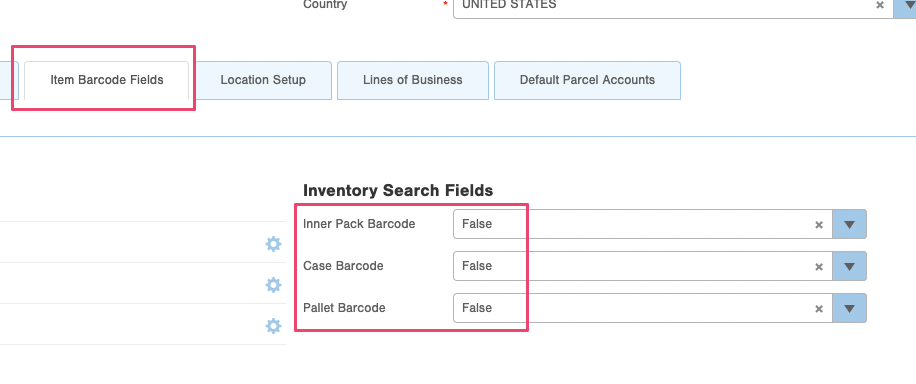Clear the Country field with x icon
The image size is (916, 384).
coord(880,5)
